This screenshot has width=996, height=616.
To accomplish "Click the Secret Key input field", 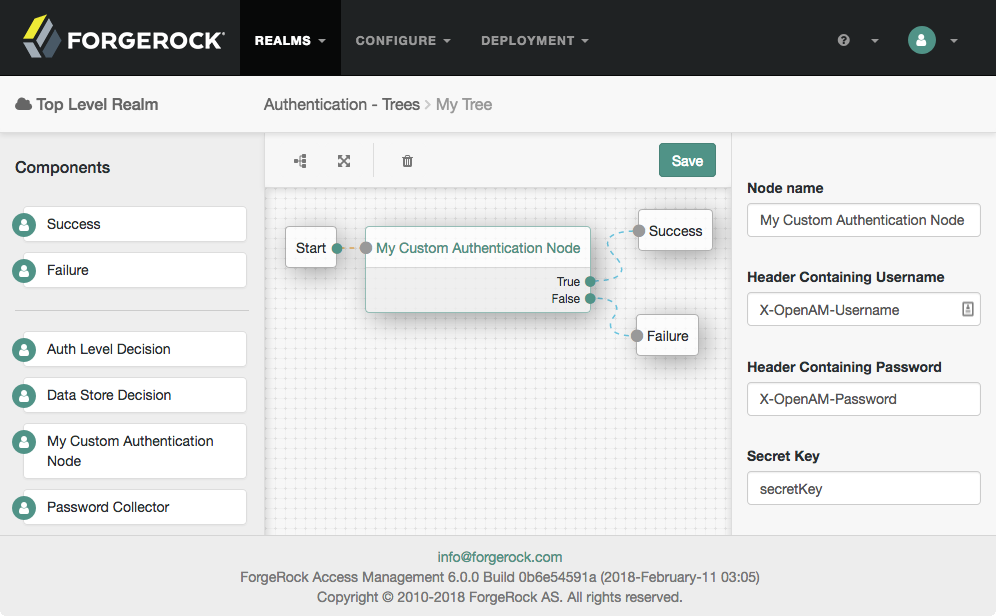I will [863, 488].
